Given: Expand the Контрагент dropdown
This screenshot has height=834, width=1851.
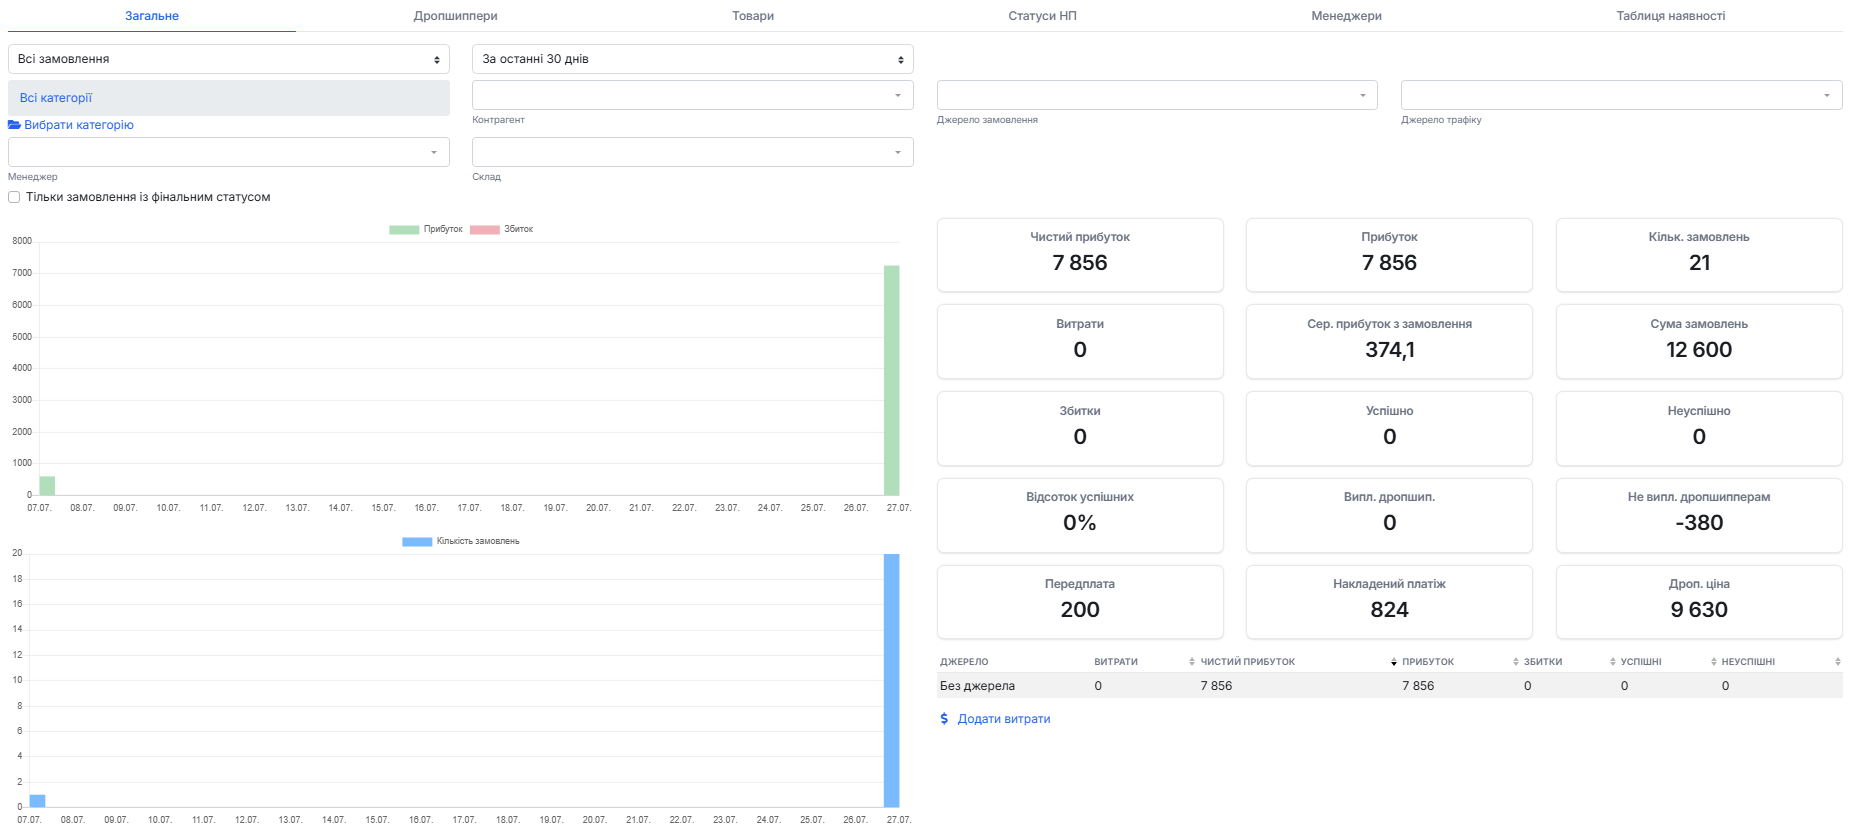Looking at the screenshot, I should [x=693, y=95].
